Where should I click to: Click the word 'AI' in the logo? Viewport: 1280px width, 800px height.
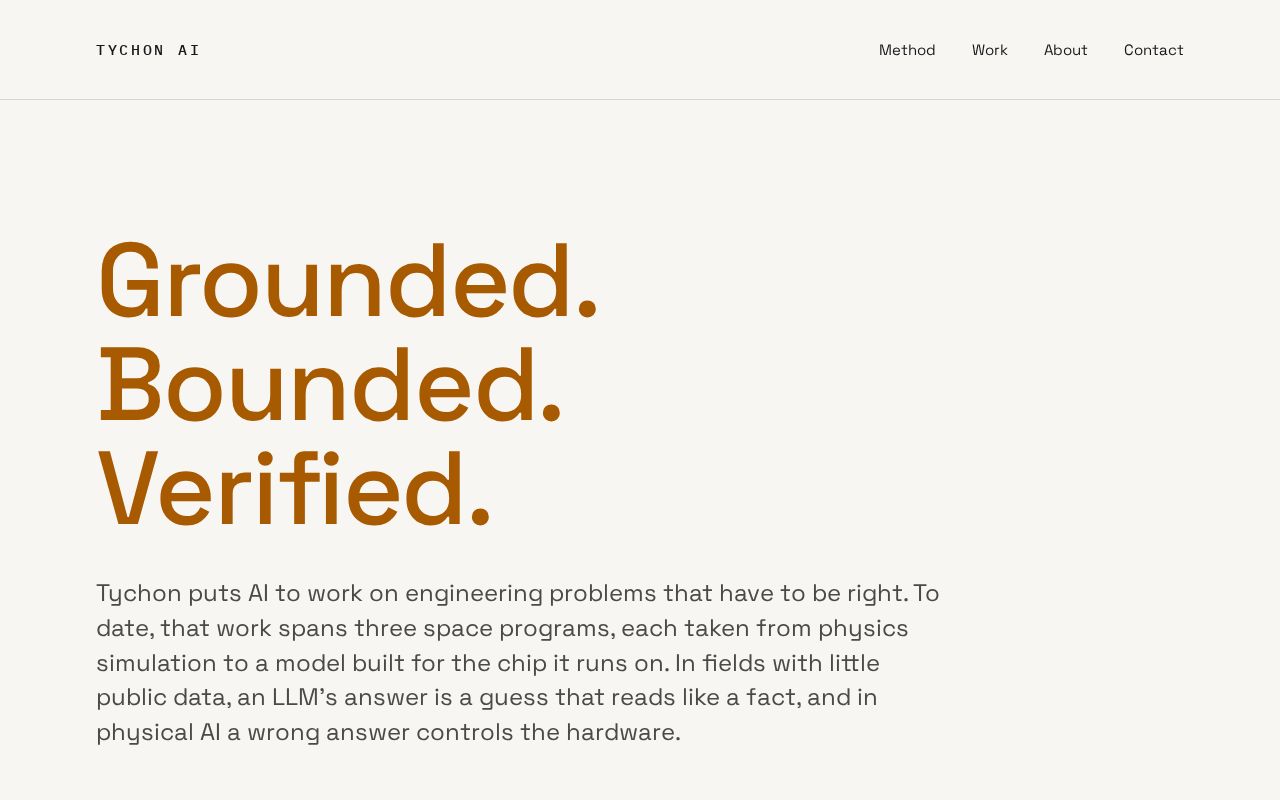(189, 50)
